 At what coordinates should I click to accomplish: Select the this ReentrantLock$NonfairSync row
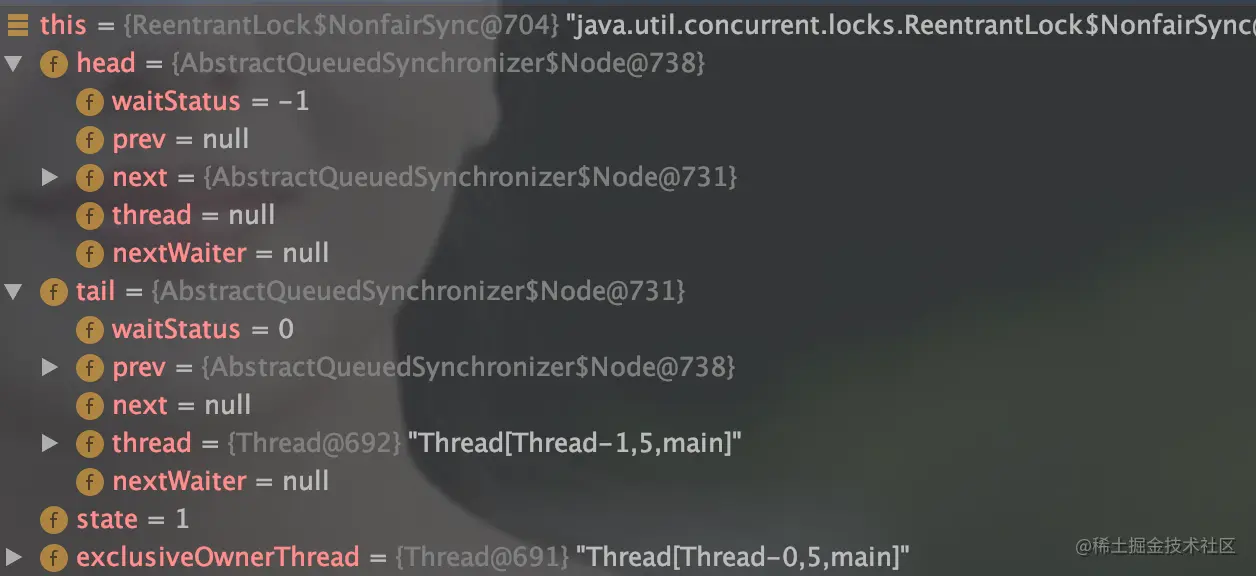tap(628, 25)
